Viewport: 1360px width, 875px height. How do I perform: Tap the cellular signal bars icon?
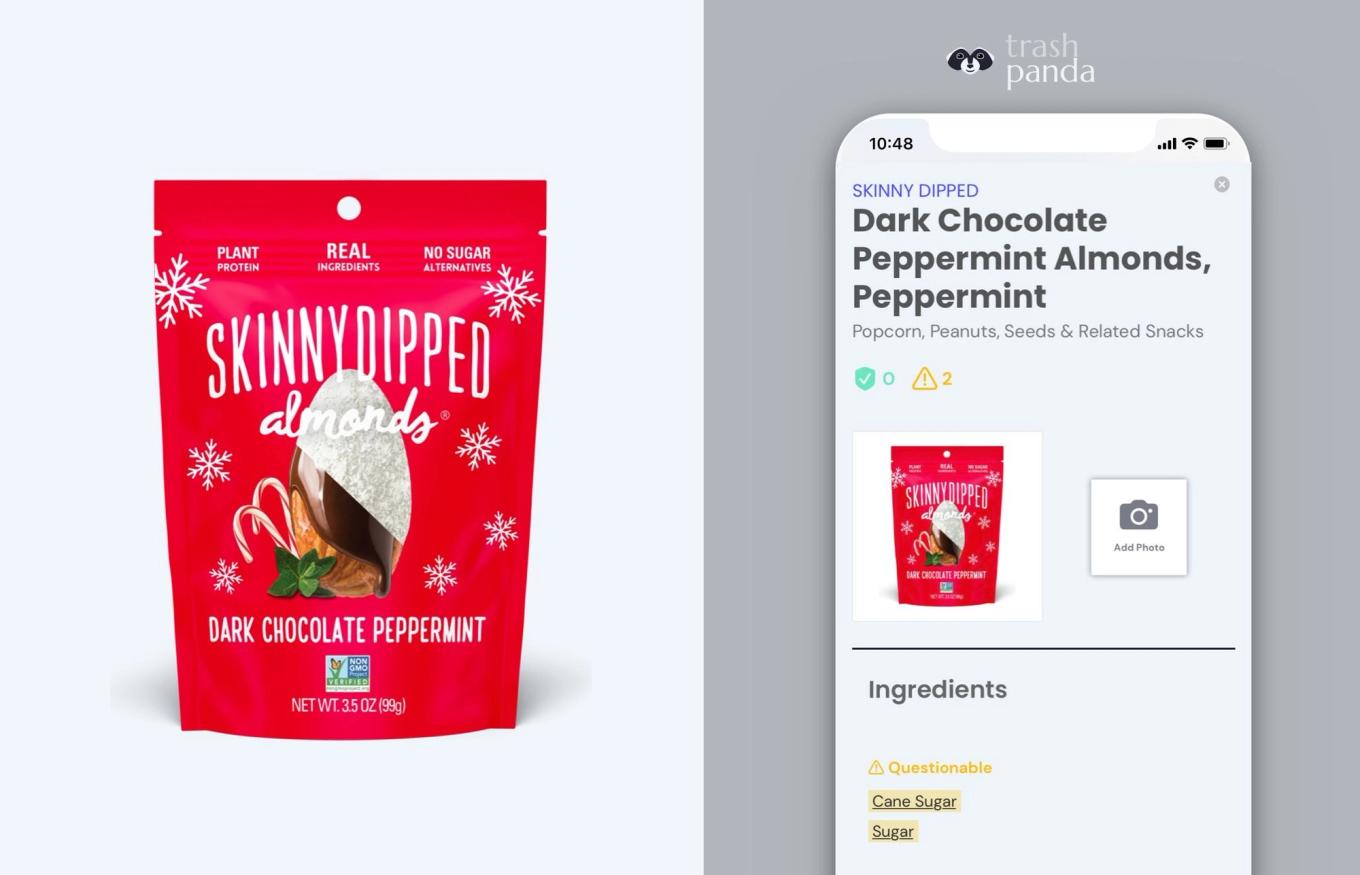click(x=1166, y=144)
